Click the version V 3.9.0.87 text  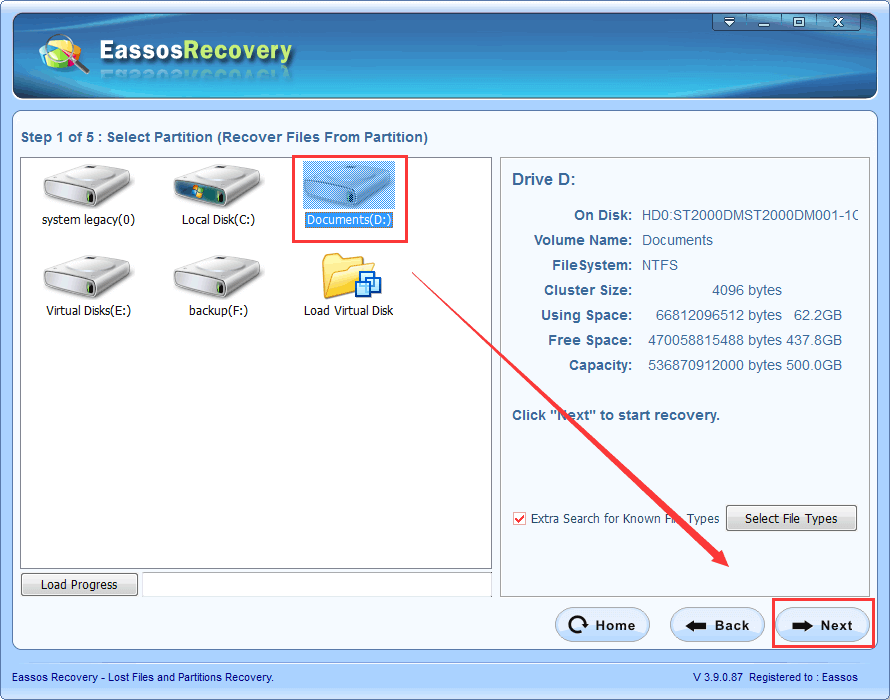pos(717,677)
